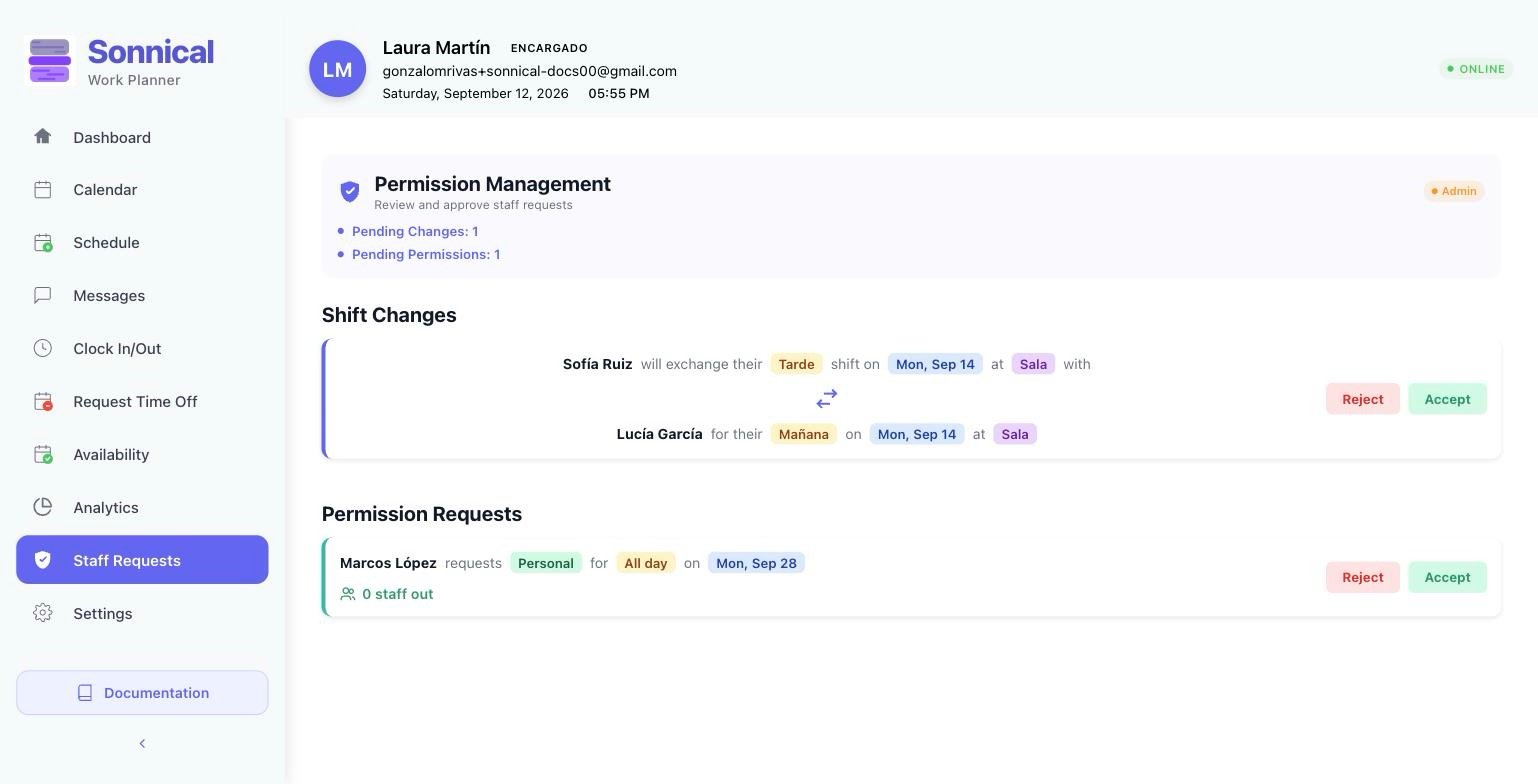Image resolution: width=1538 pixels, height=784 pixels.
Task: Click the Tarde shift tag
Action: (x=796, y=364)
